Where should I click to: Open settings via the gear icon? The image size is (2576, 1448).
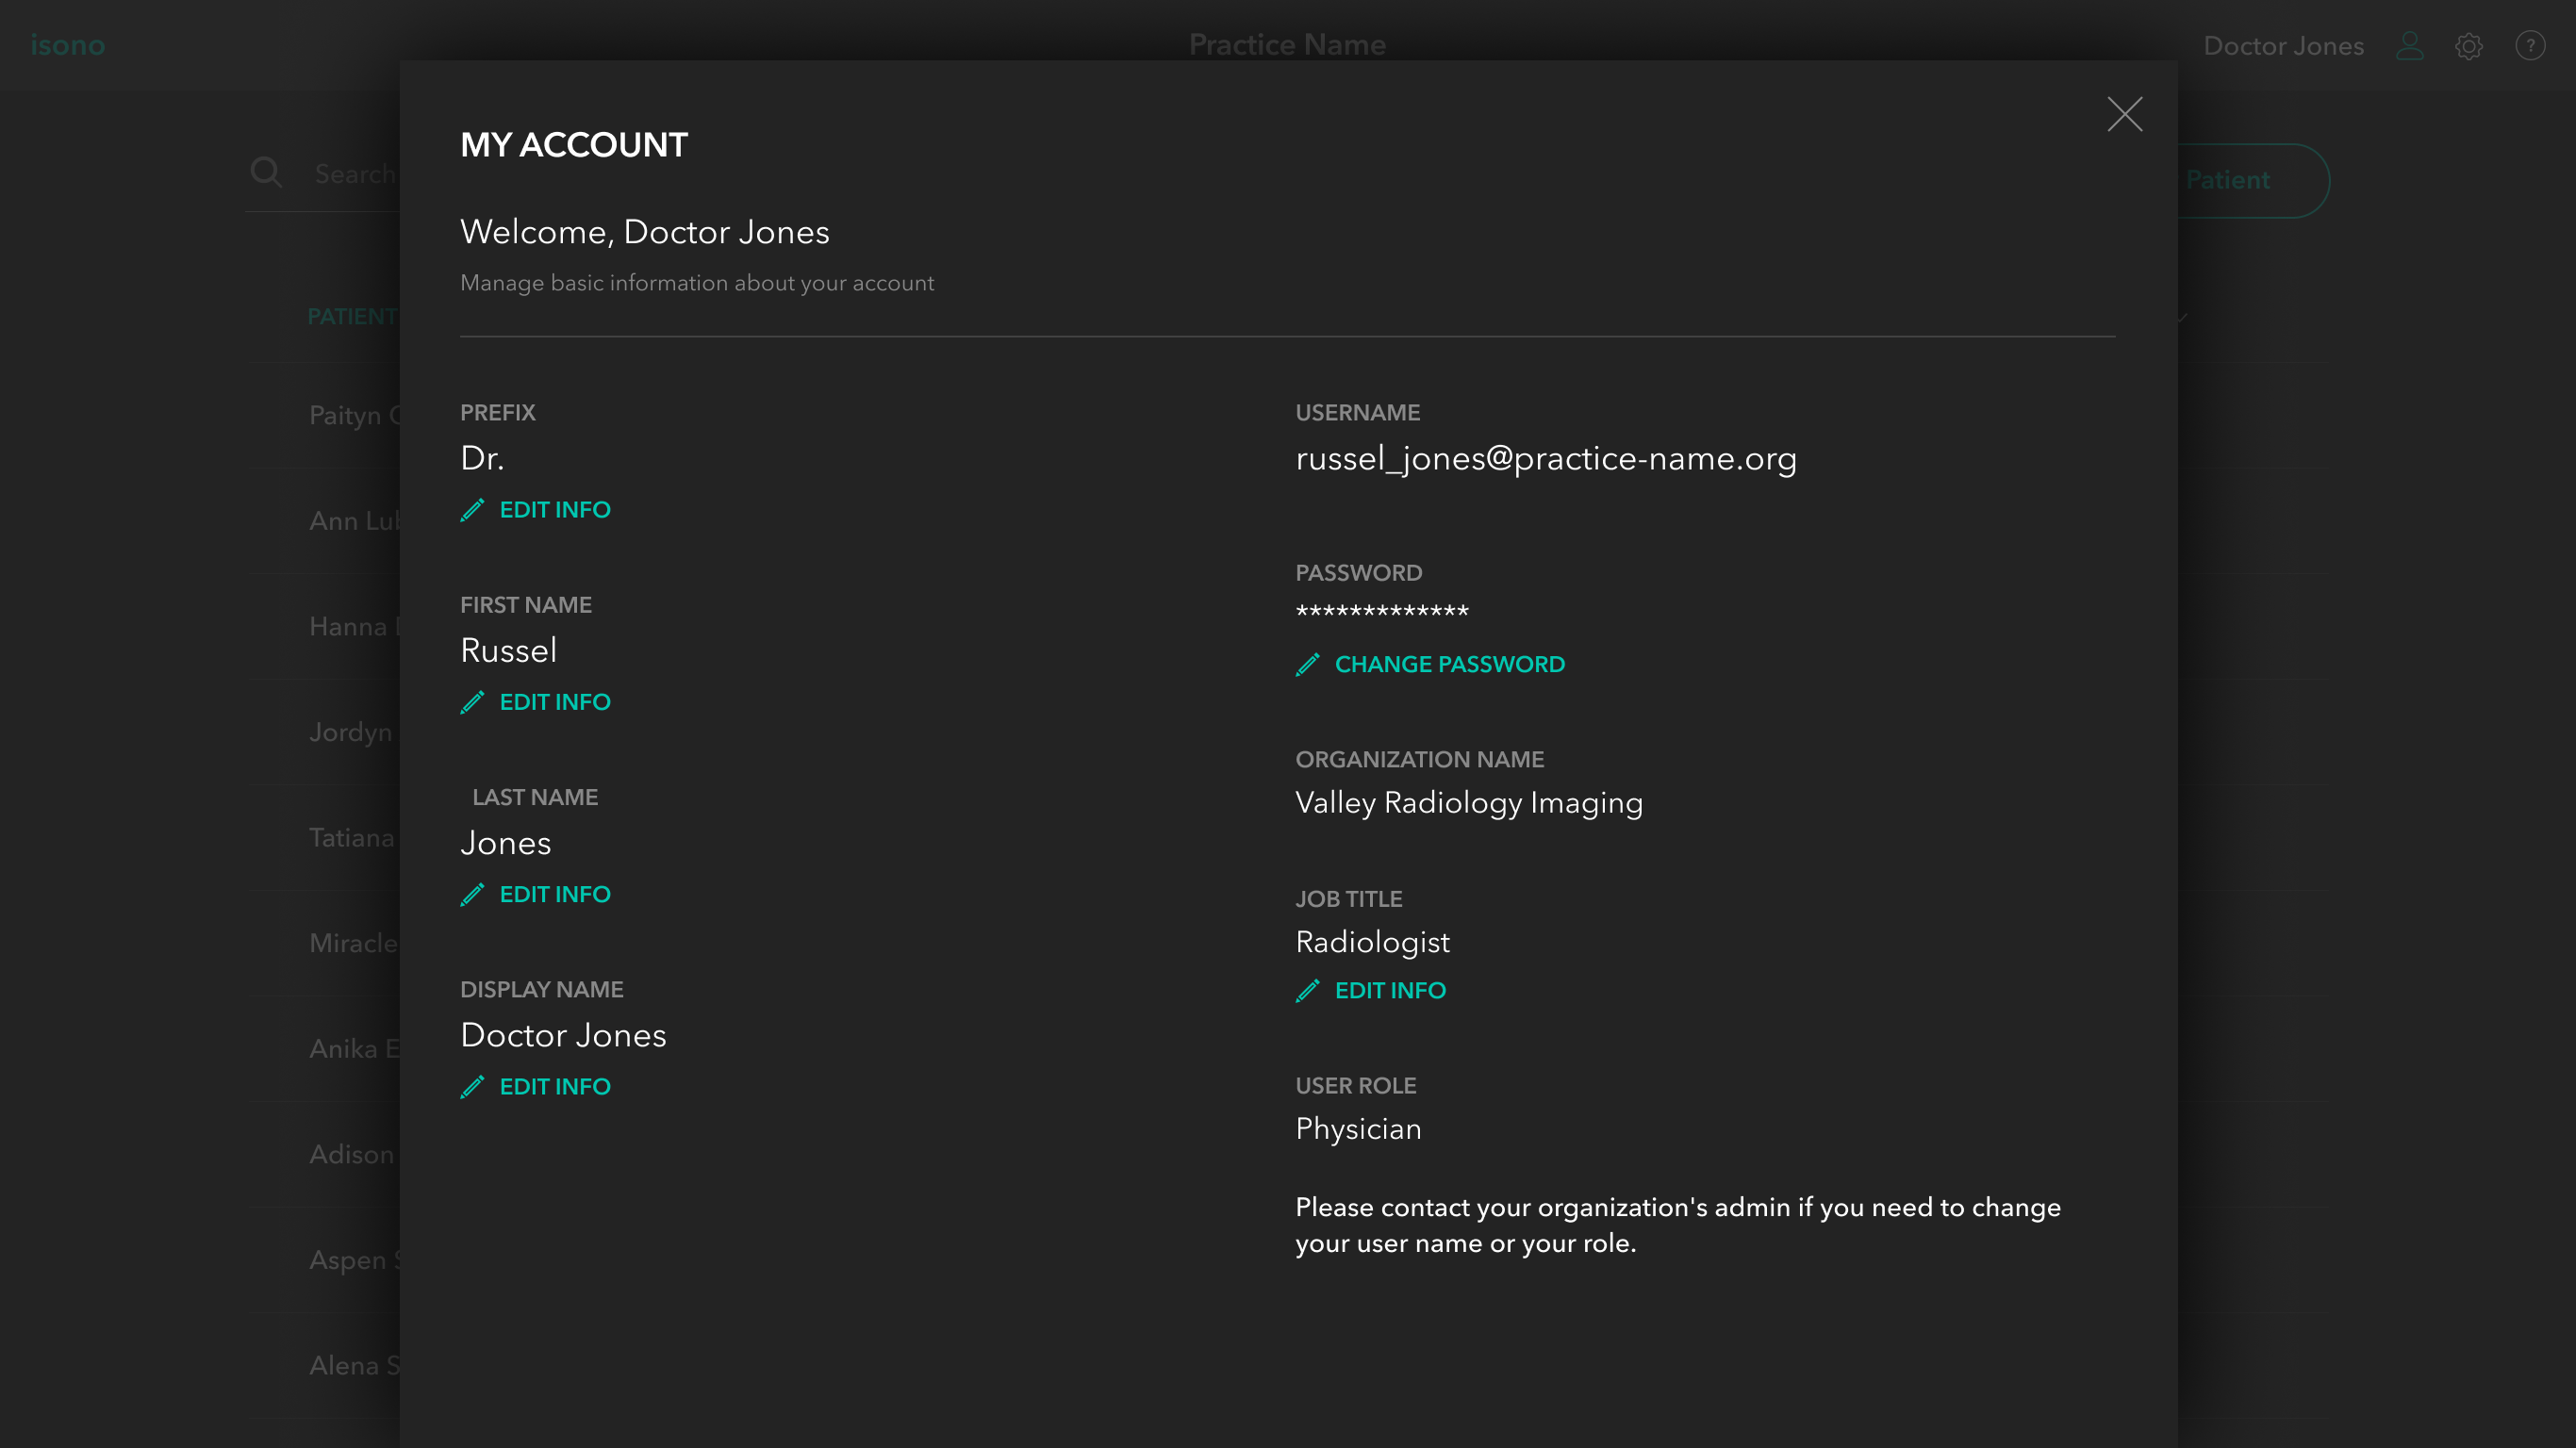coord(2469,46)
